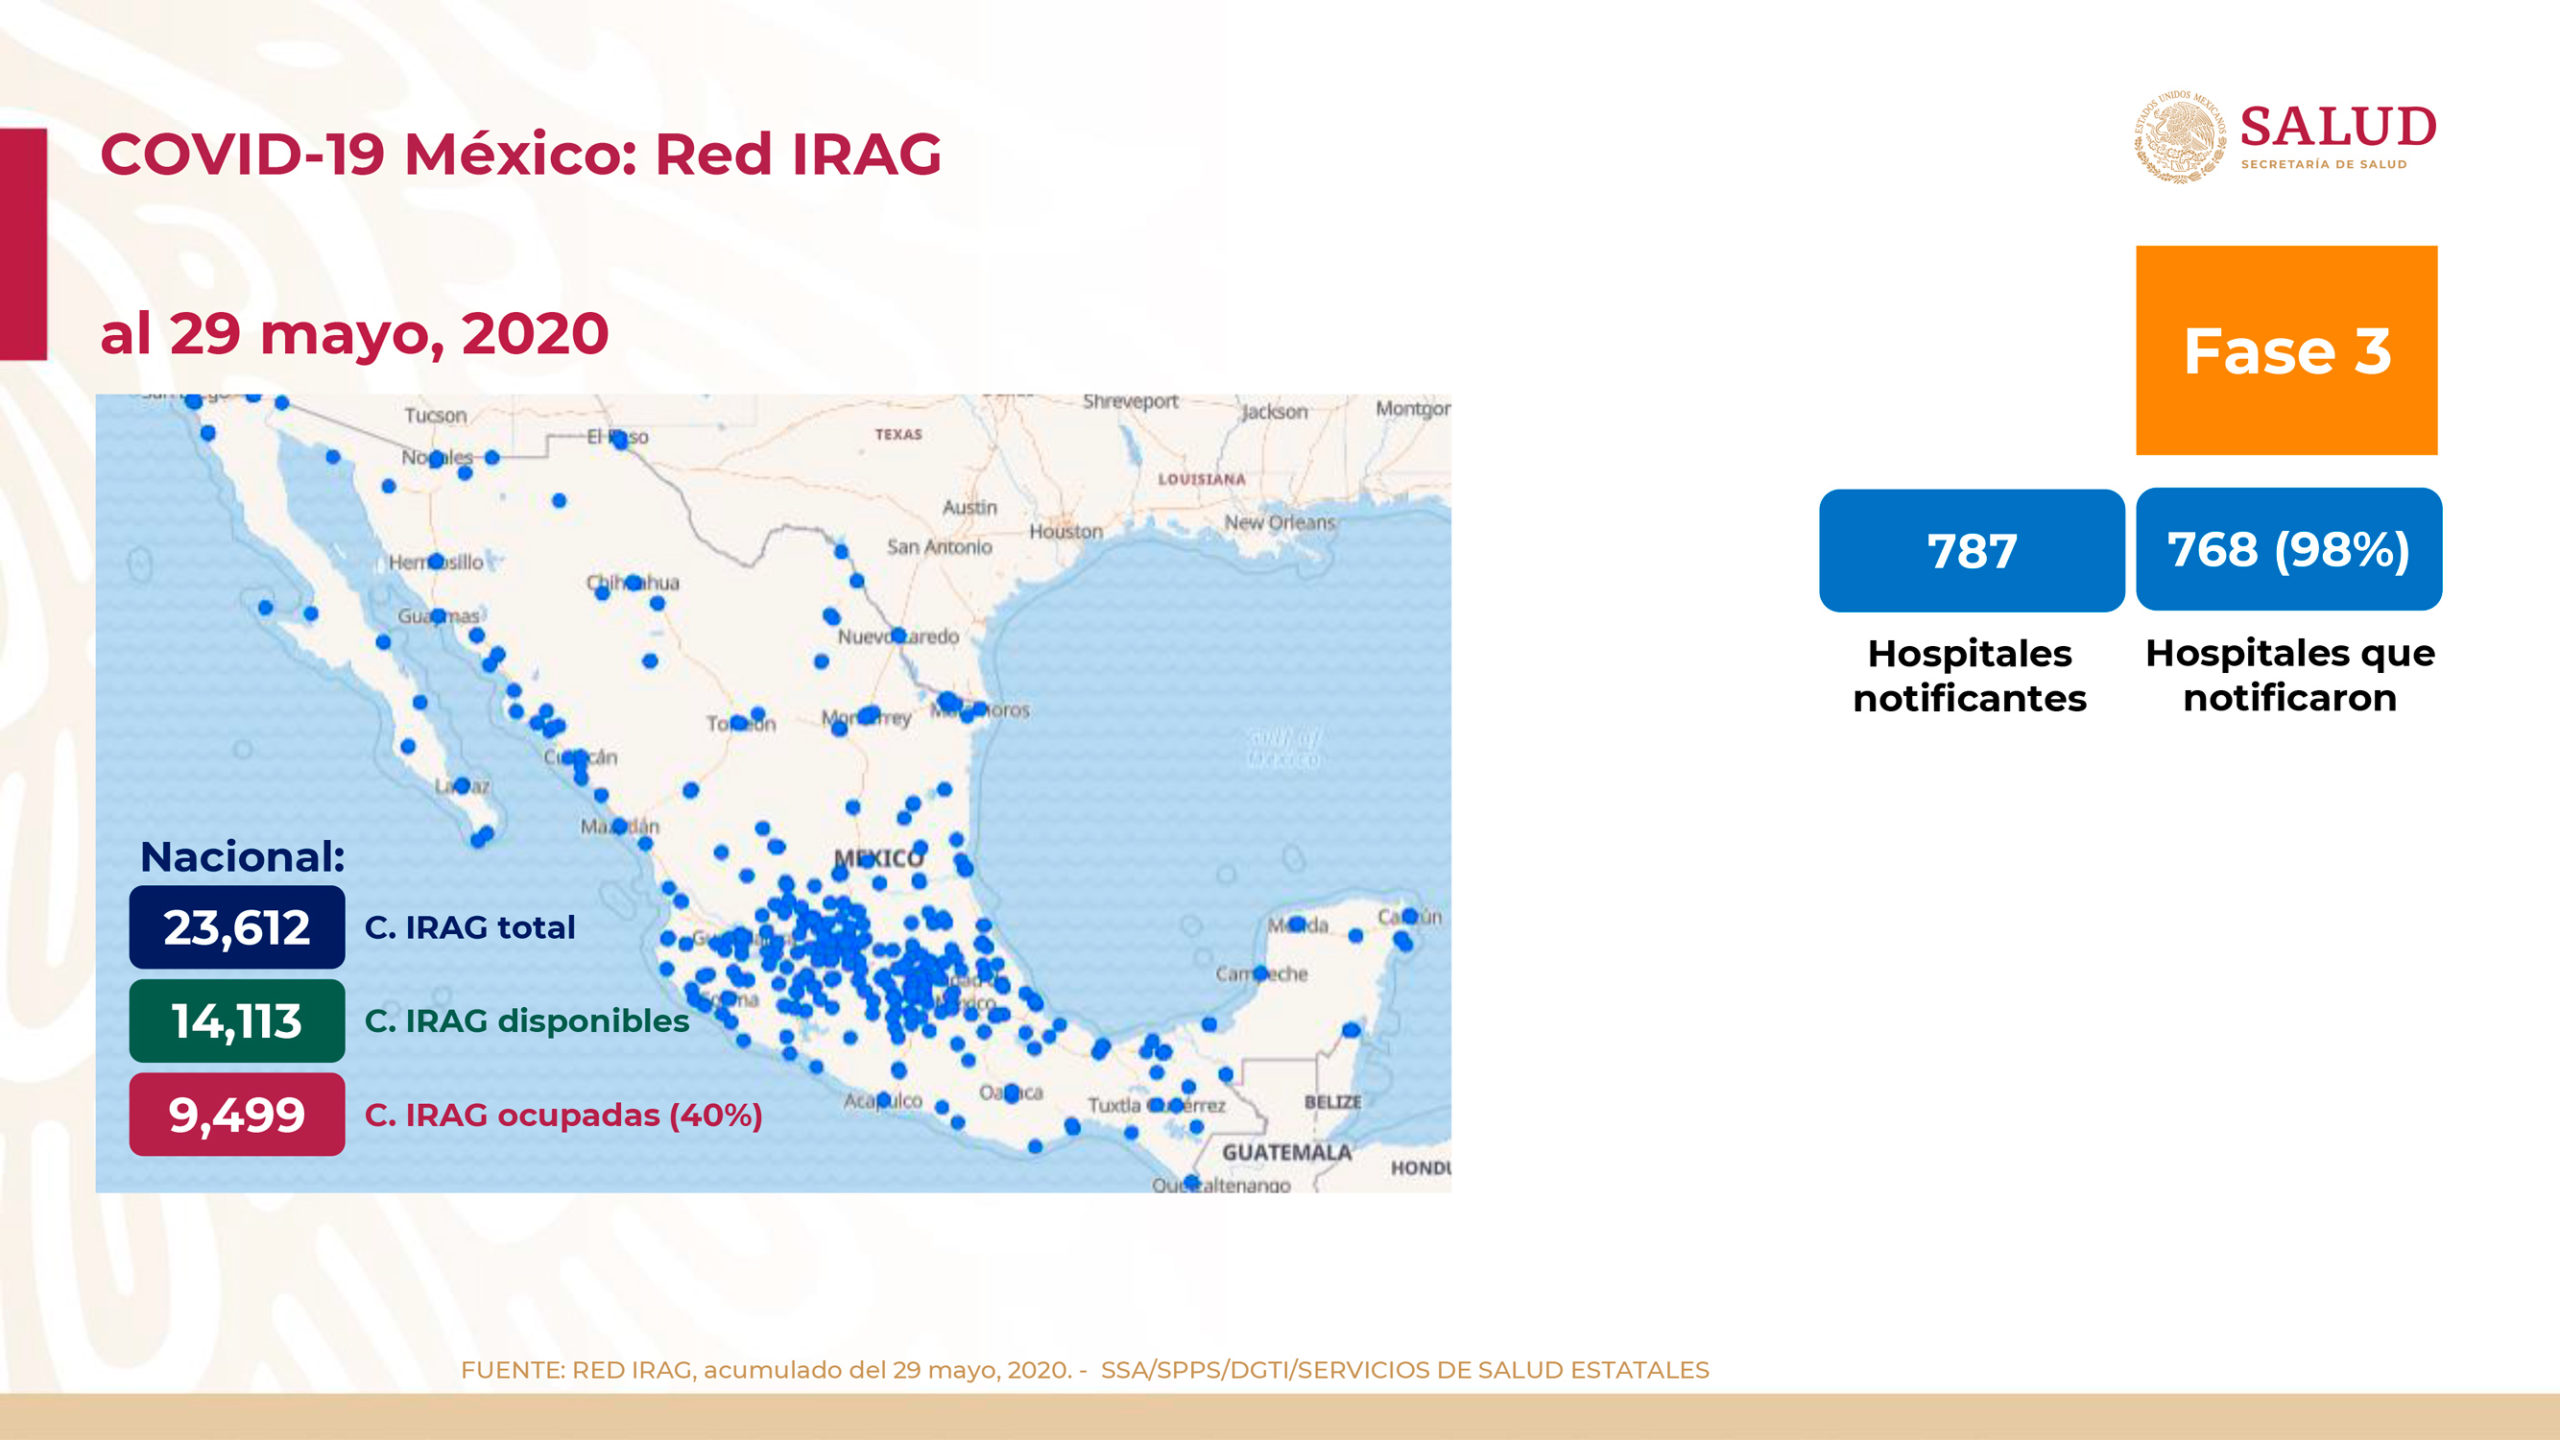Click the 787 hospitals blue badge
The image size is (2560, 1440).
click(x=1971, y=550)
